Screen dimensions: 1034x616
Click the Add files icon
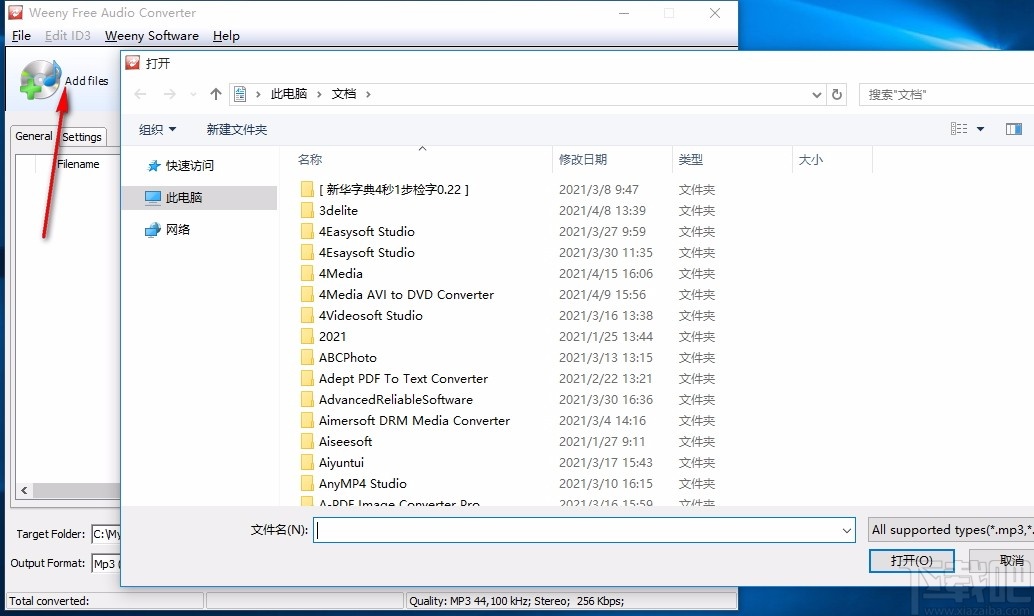click(x=38, y=79)
